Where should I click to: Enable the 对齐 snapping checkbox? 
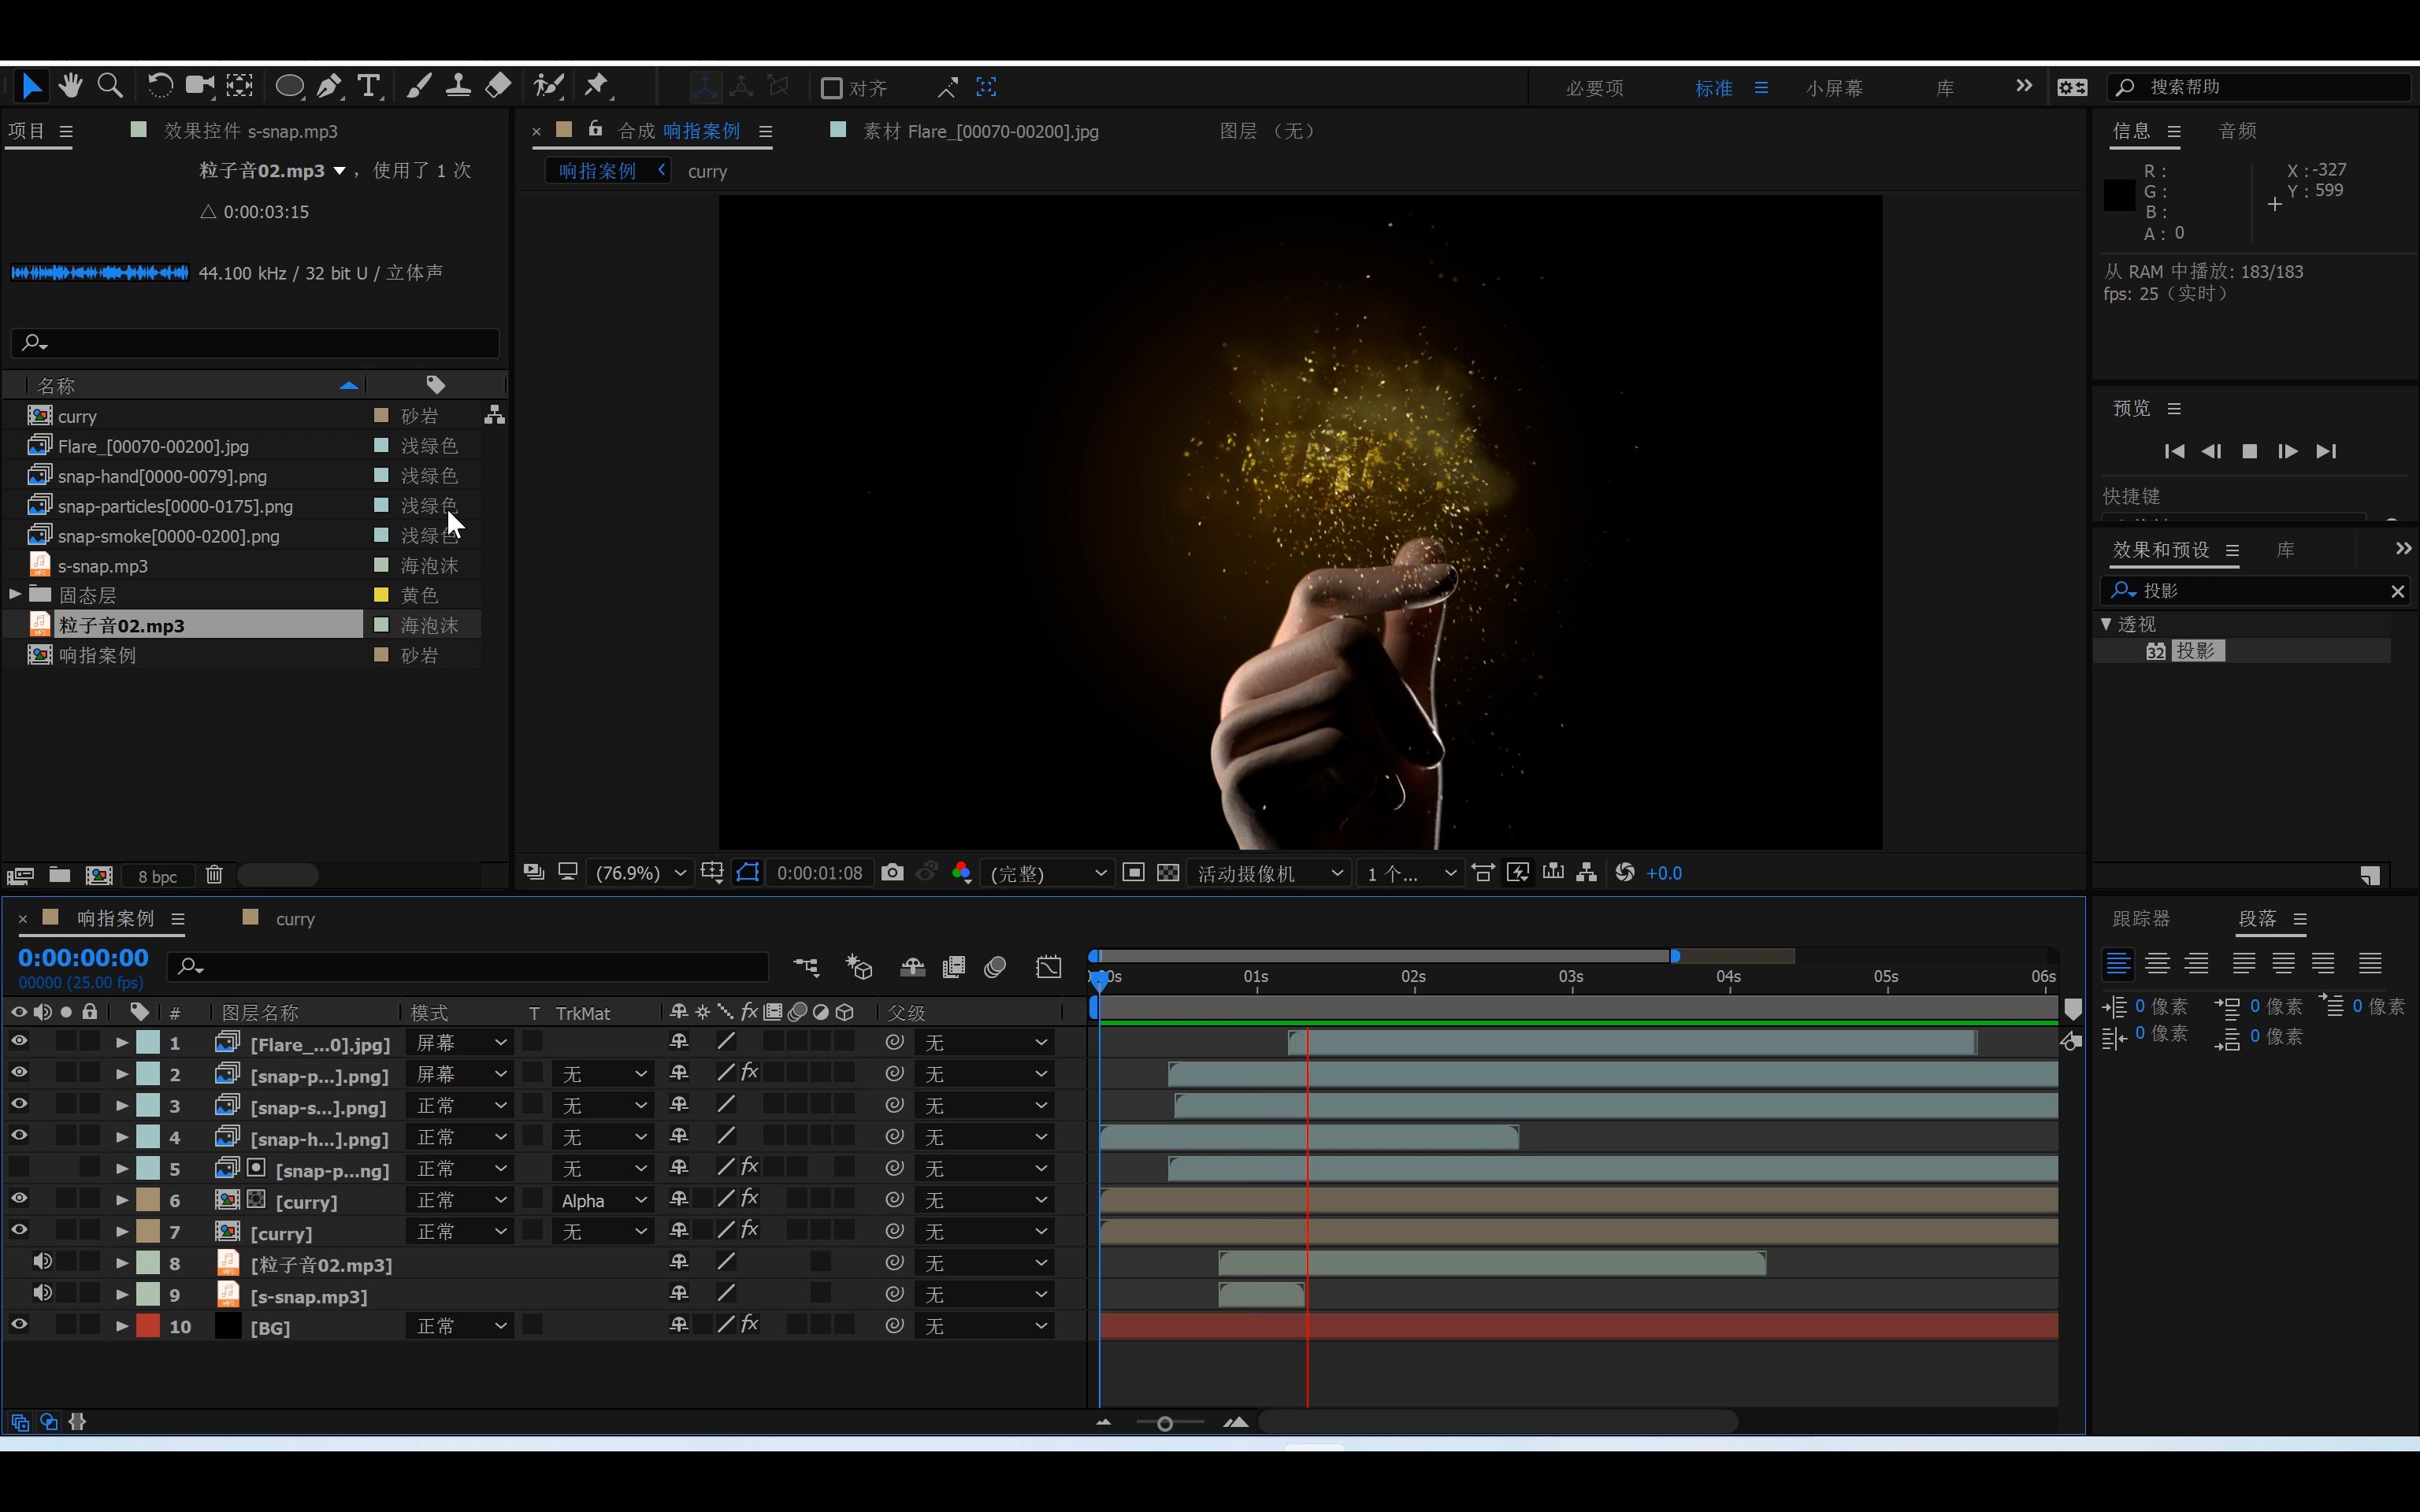point(831,88)
